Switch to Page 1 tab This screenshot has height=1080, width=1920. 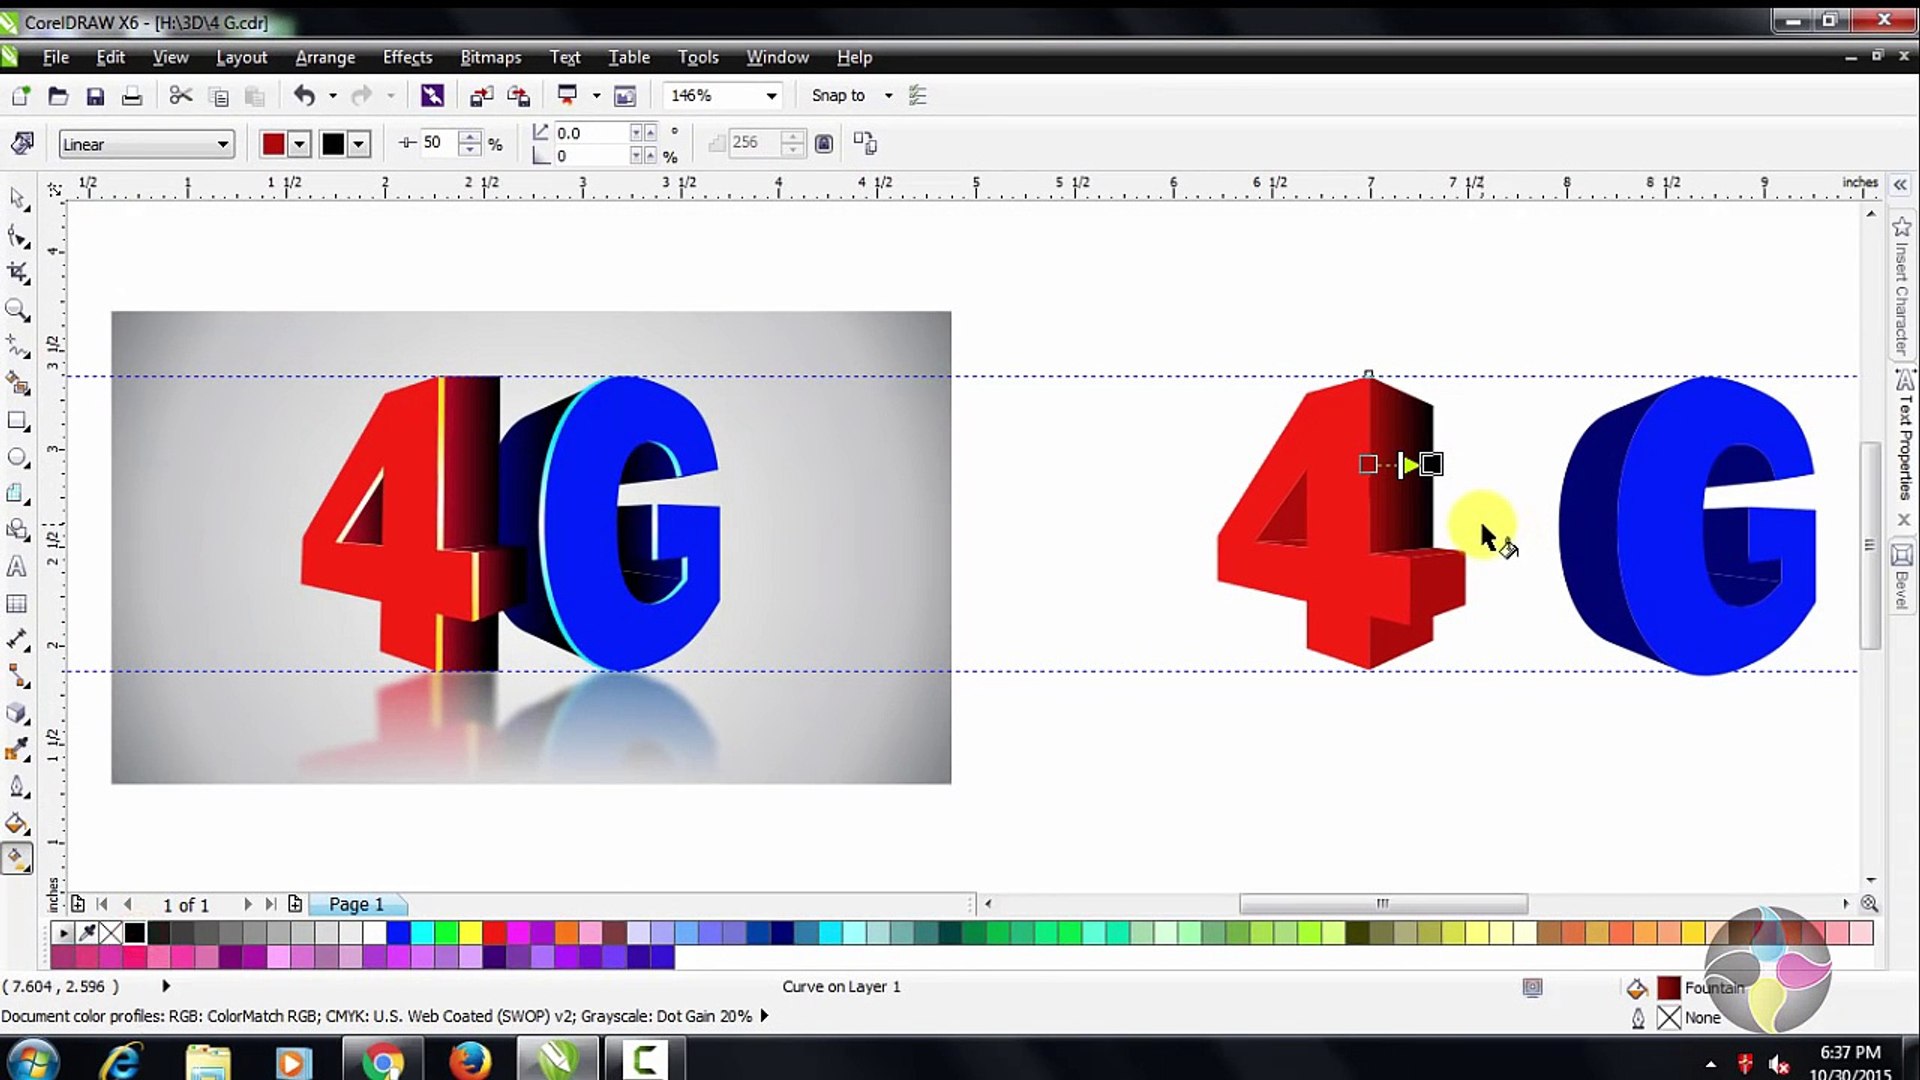[x=356, y=904]
